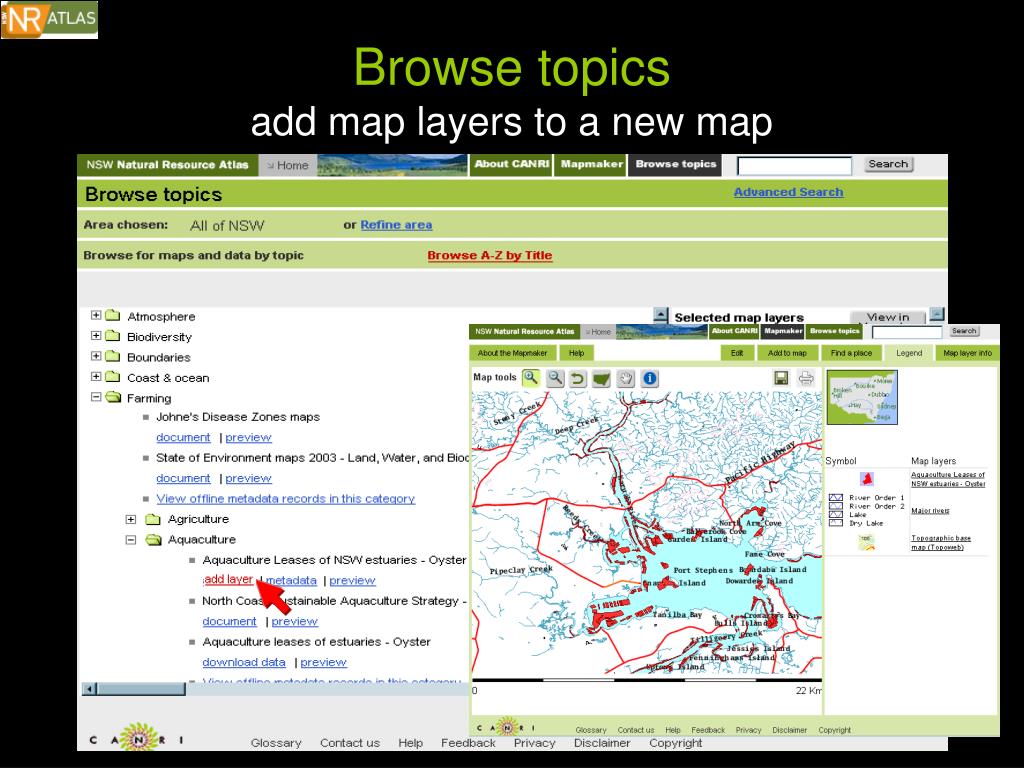Select the zoom out map tool
This screenshot has width=1024, height=768.
[555, 378]
